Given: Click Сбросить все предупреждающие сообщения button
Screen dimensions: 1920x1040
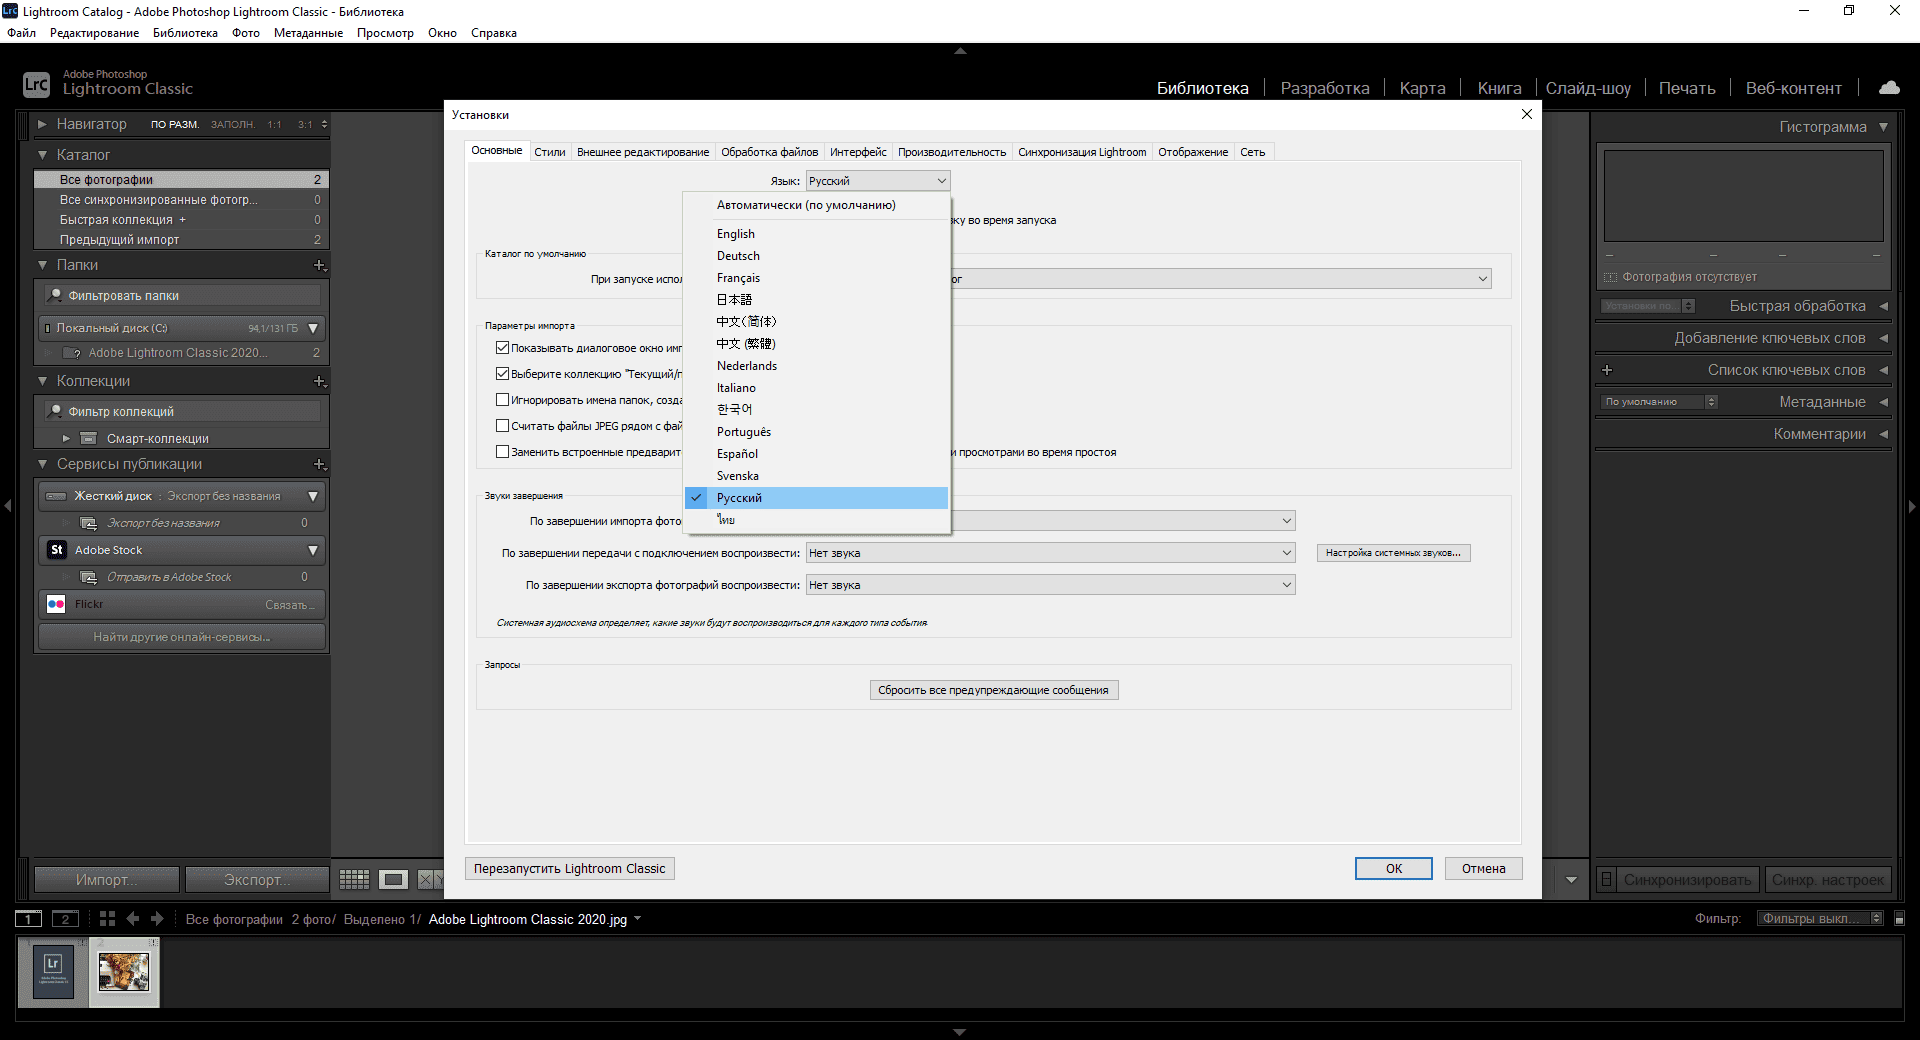Looking at the screenshot, I should point(994,690).
